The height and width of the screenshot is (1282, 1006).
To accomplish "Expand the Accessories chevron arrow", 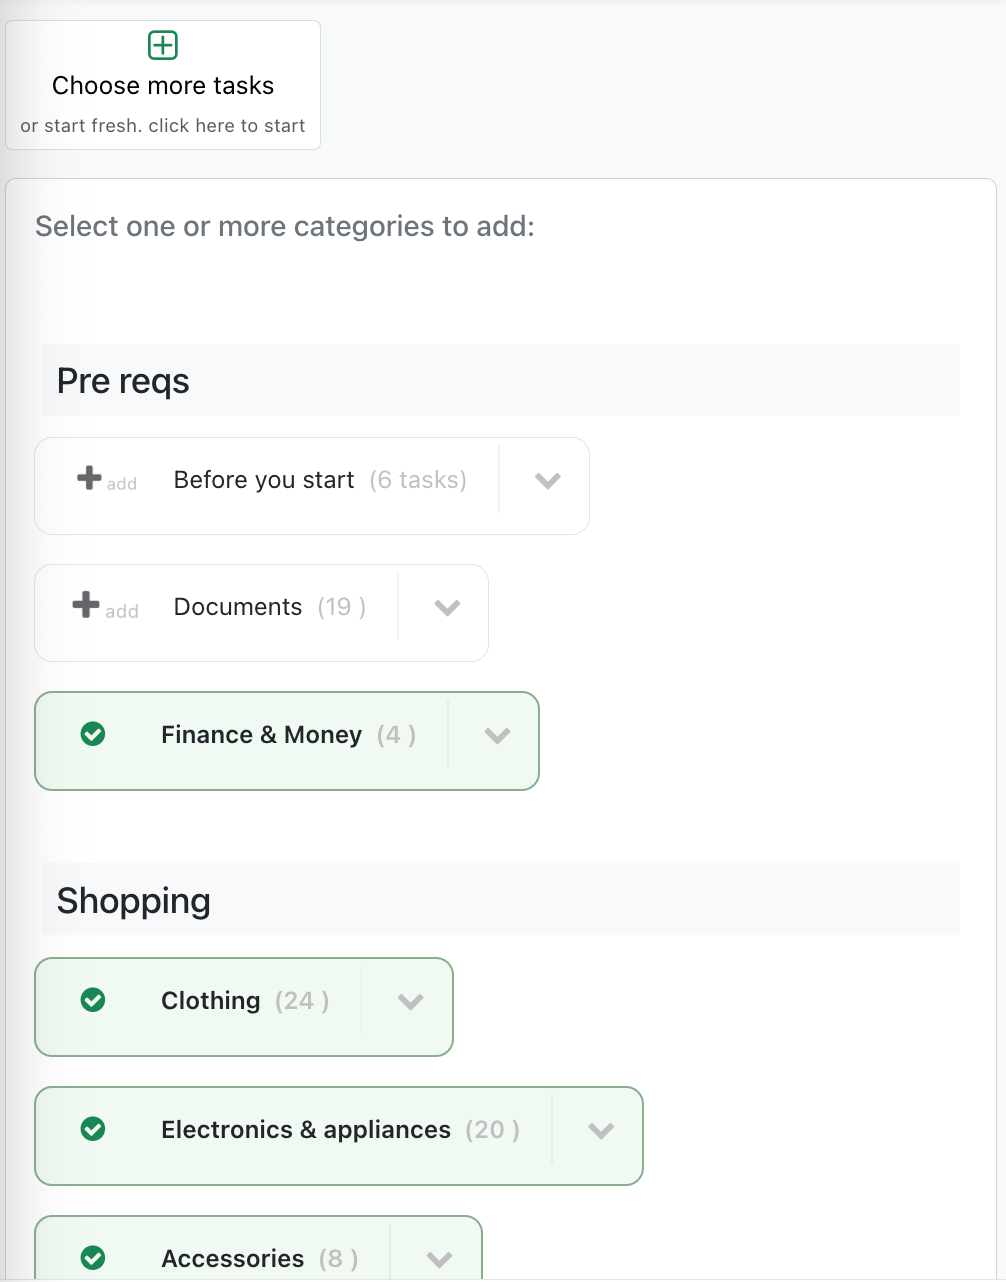I will pyautogui.click(x=439, y=1259).
